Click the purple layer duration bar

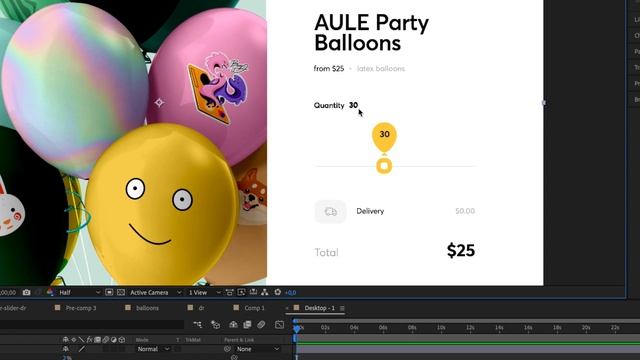pyautogui.click(x=468, y=350)
